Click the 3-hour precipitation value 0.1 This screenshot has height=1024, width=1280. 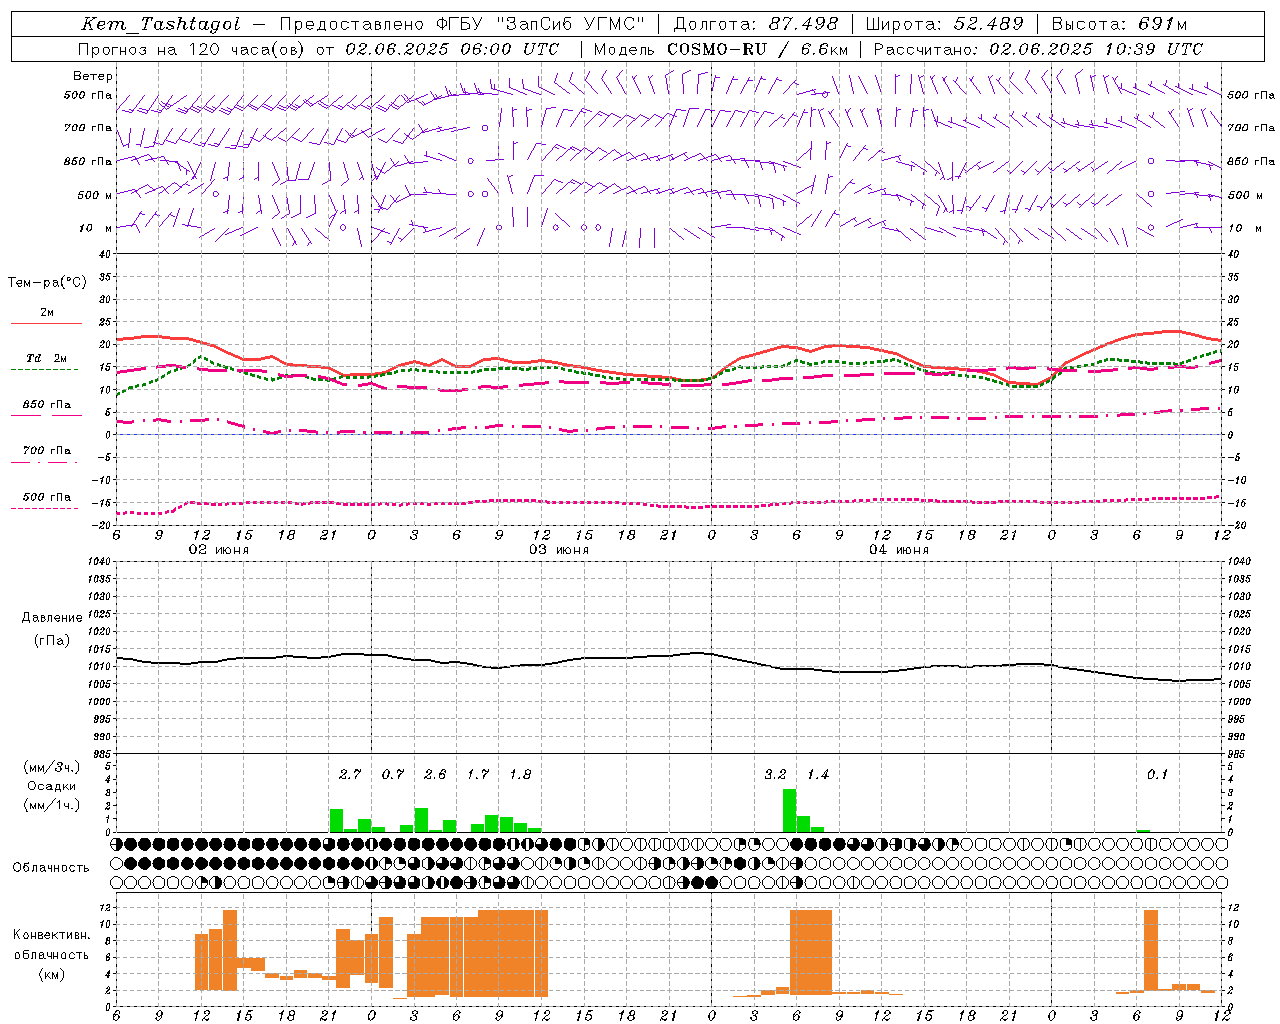pos(1157,774)
